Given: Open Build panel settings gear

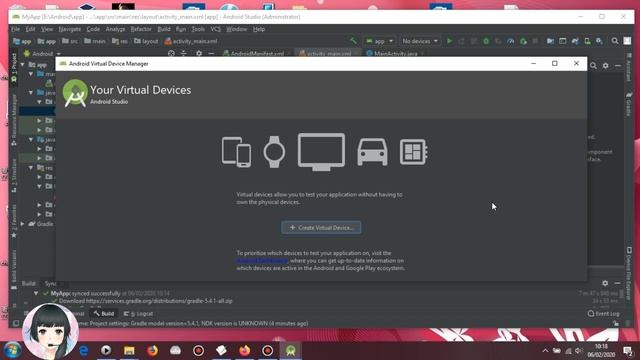Looking at the screenshot, I should pos(605,283).
